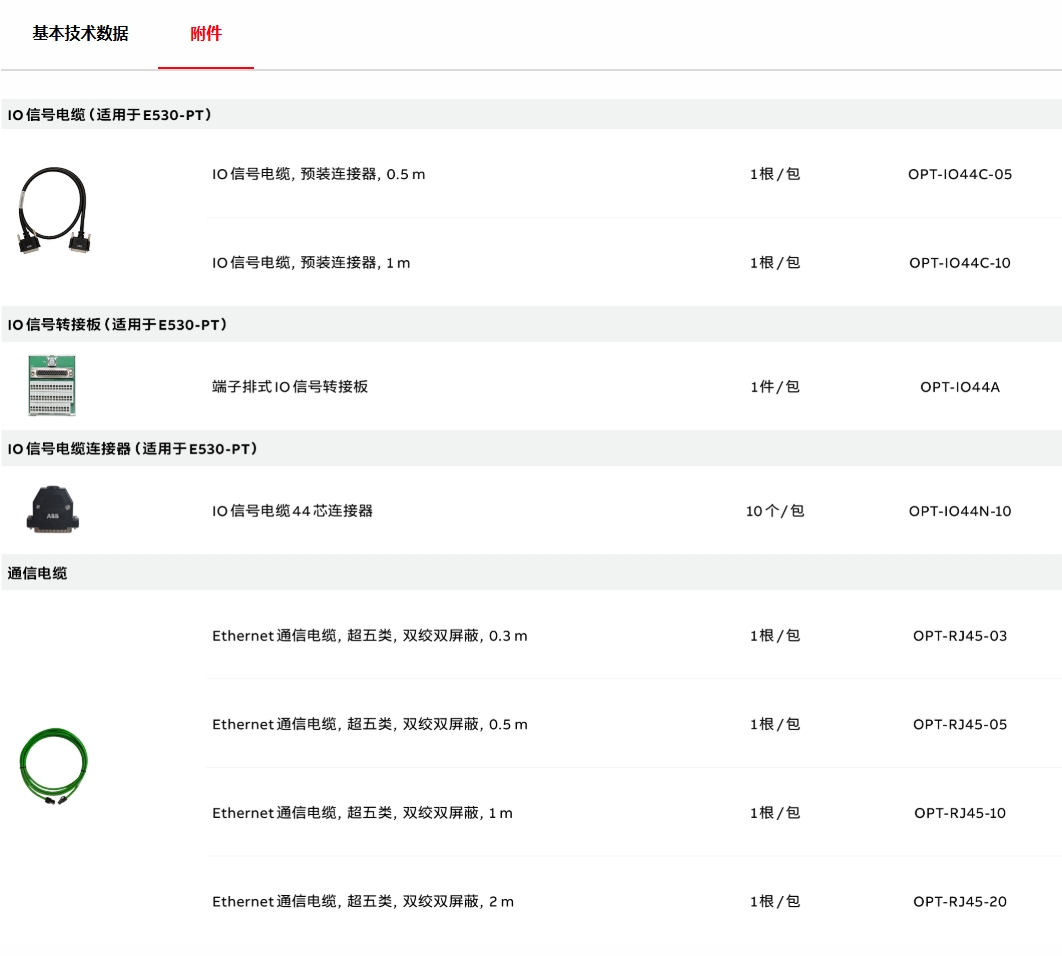Select part number OPT-RJ45-05
The image size is (1062, 956).
pos(960,724)
